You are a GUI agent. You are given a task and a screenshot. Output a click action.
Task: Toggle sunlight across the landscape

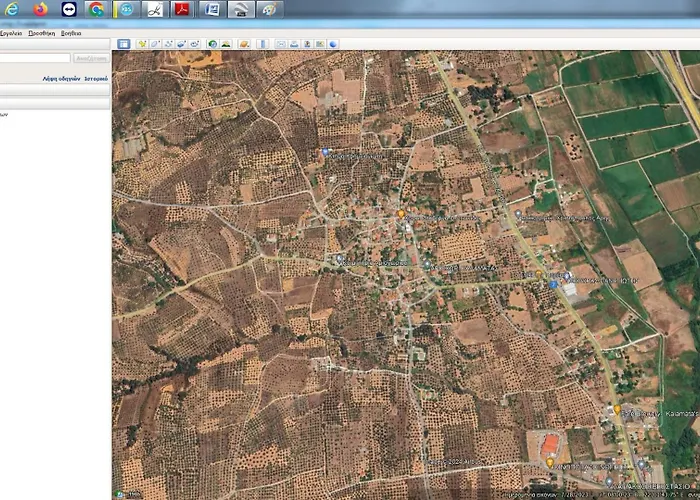click(x=226, y=44)
